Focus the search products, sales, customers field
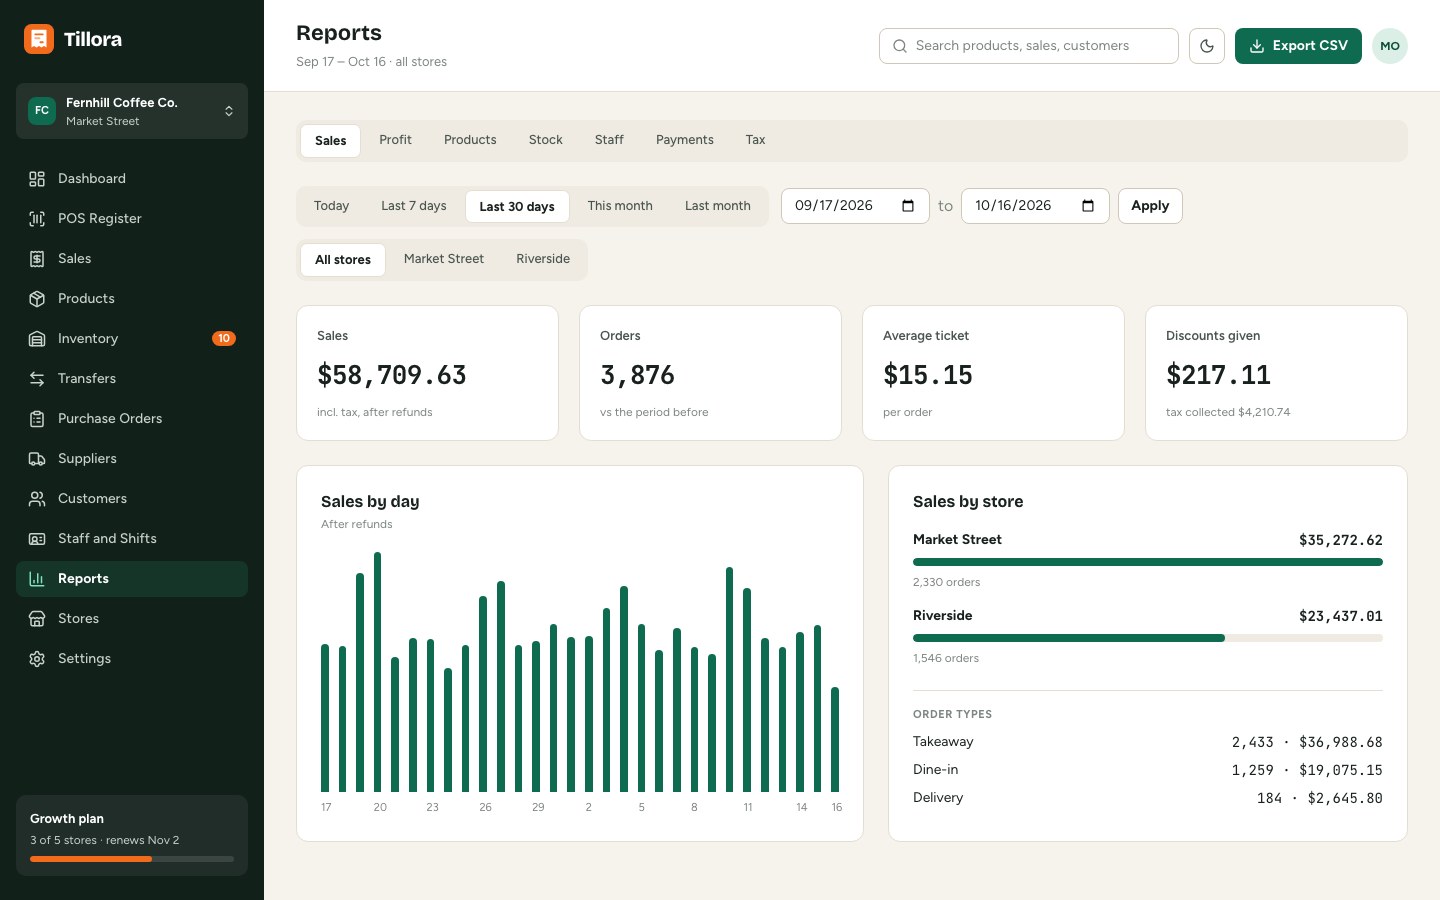 [x=1029, y=46]
